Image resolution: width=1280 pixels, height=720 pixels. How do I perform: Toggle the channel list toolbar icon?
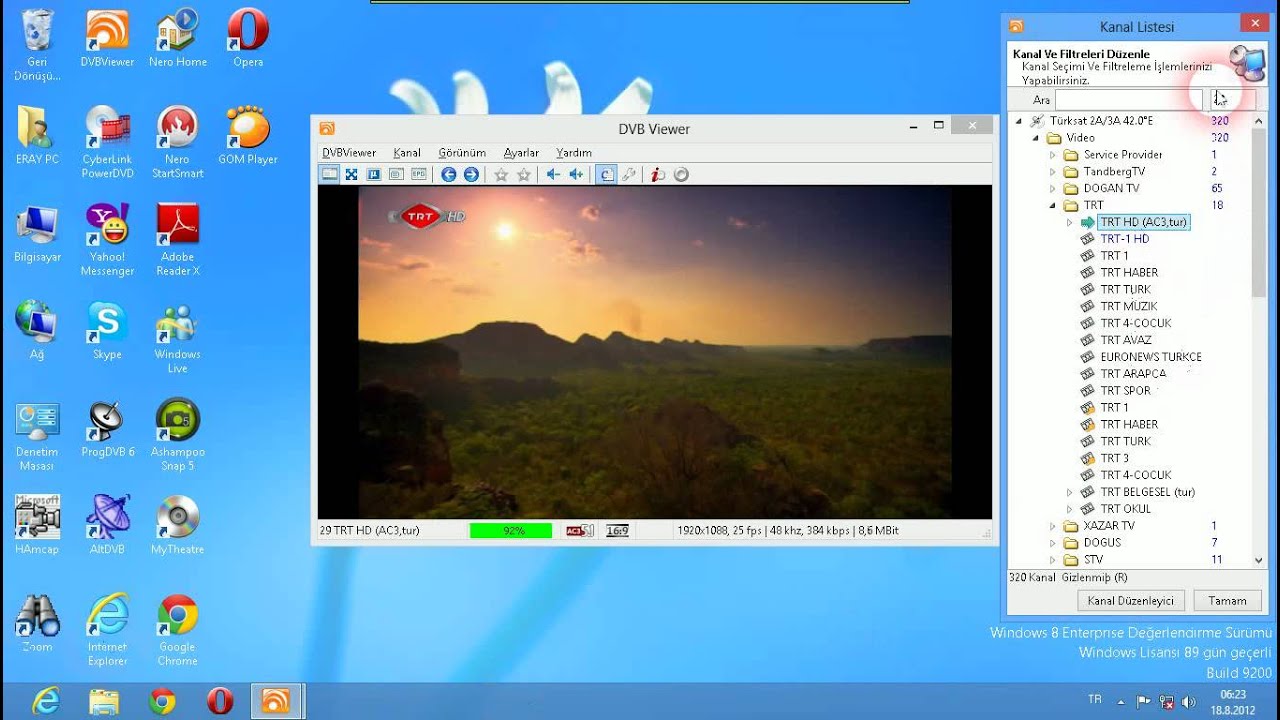click(x=606, y=174)
